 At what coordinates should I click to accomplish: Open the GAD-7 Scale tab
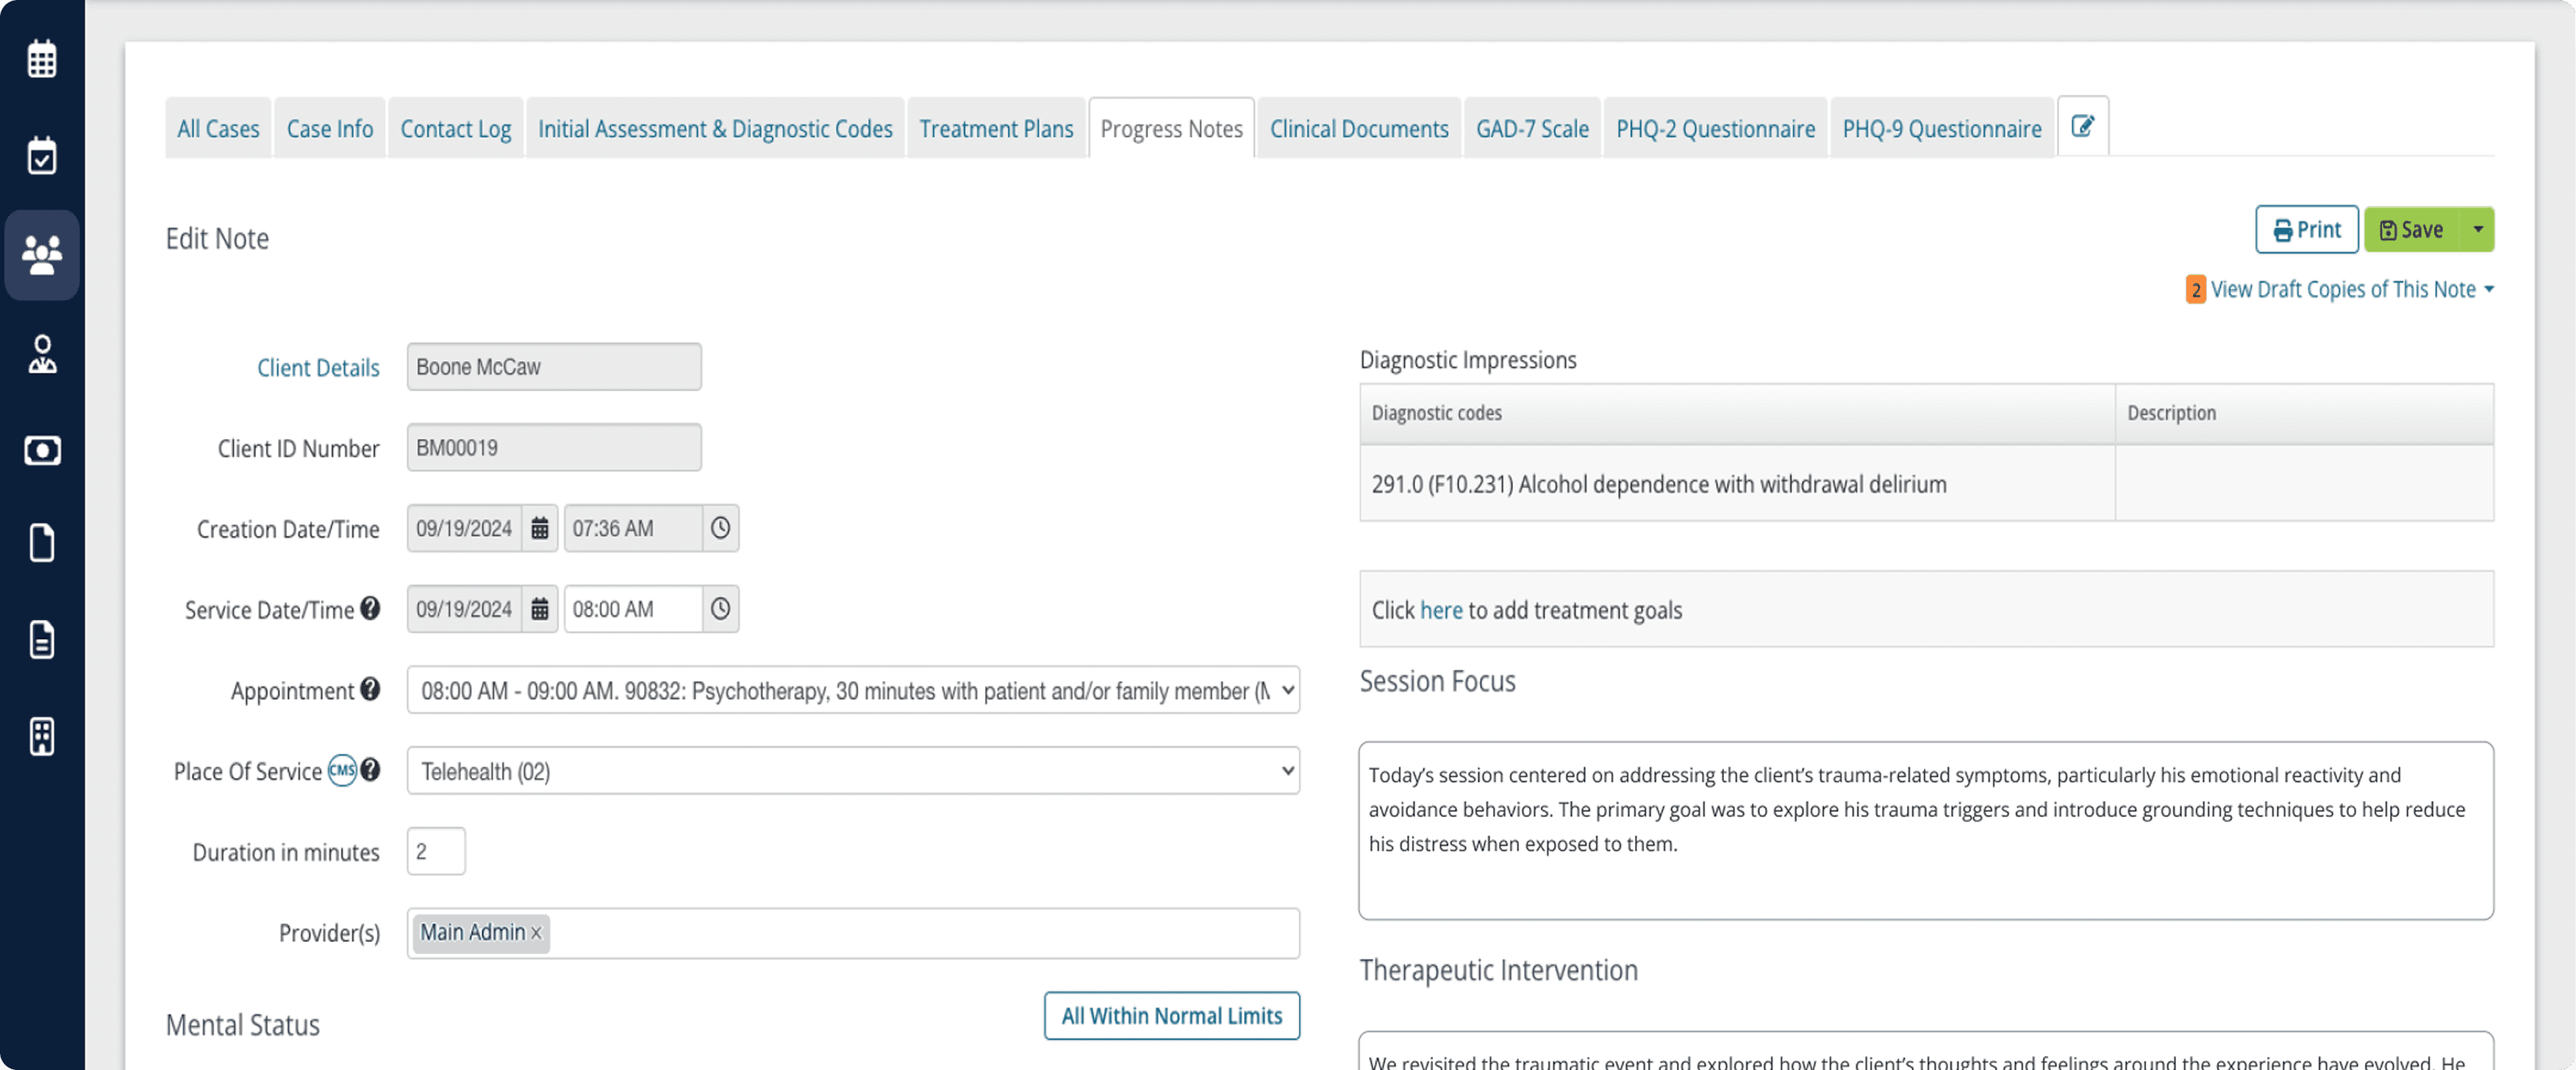pos(1532,127)
